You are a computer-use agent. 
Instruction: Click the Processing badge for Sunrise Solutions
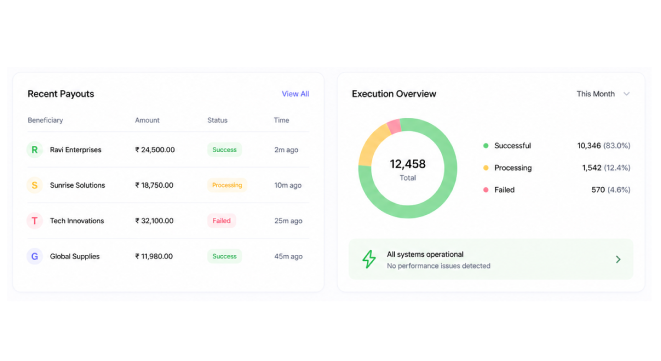[x=227, y=185]
